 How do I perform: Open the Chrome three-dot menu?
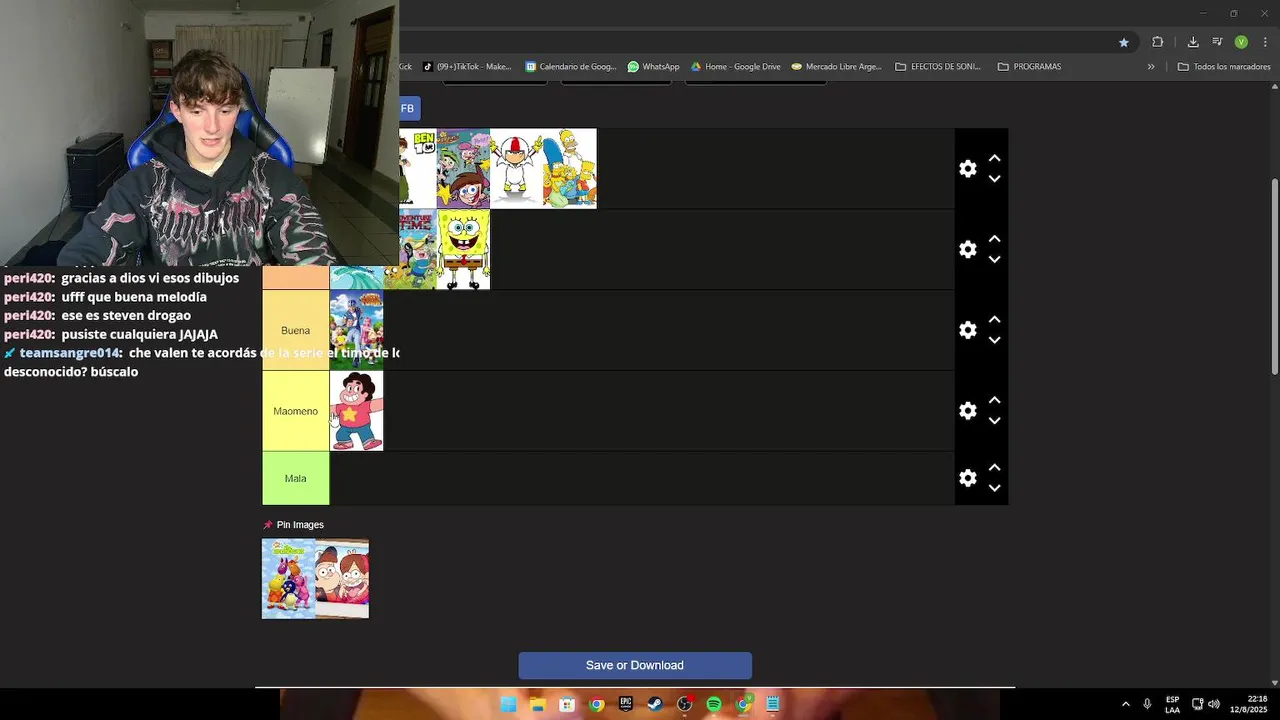point(1265,42)
